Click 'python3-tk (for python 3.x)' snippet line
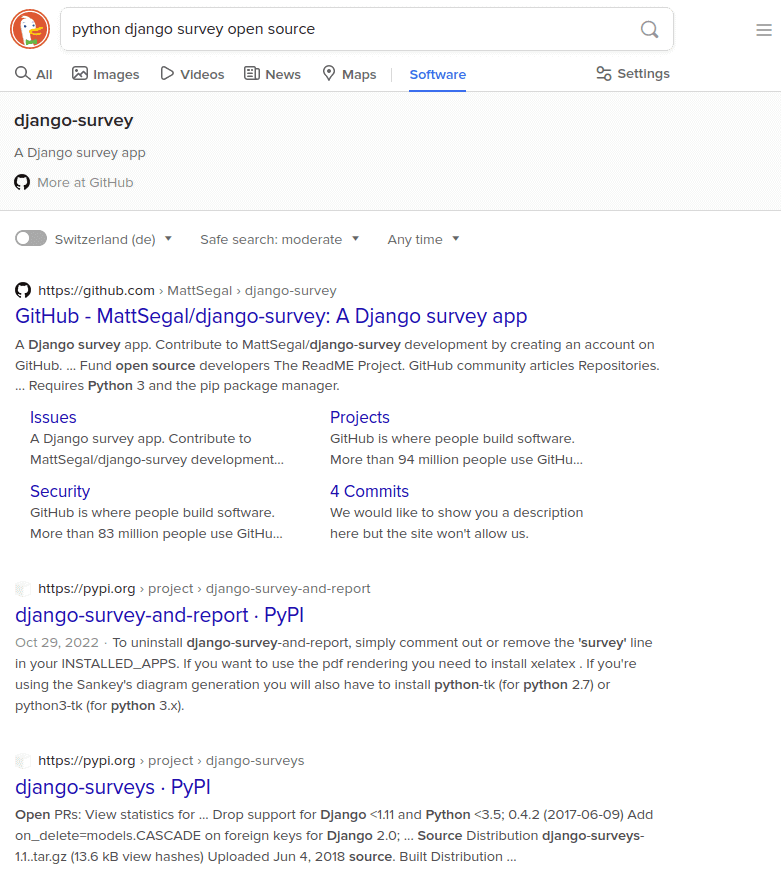Screen dimensions: 781x870 click(99, 706)
